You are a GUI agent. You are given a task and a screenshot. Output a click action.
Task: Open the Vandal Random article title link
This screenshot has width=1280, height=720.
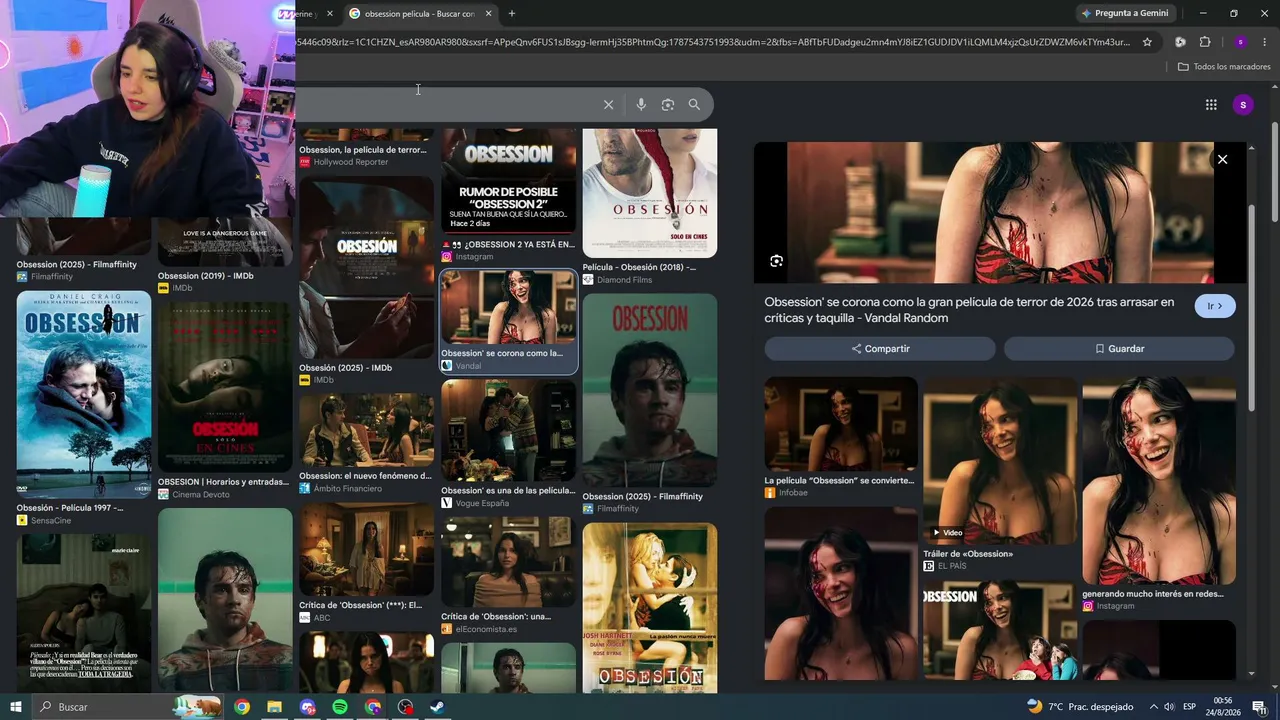pos(969,310)
